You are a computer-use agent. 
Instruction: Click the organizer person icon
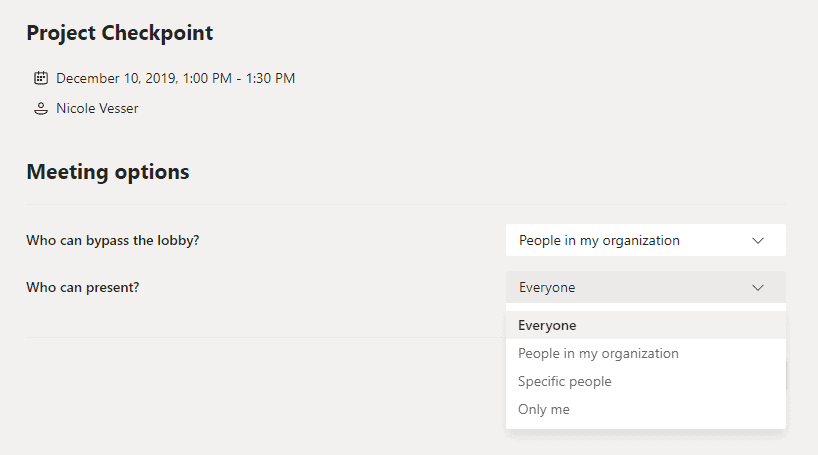(41, 109)
